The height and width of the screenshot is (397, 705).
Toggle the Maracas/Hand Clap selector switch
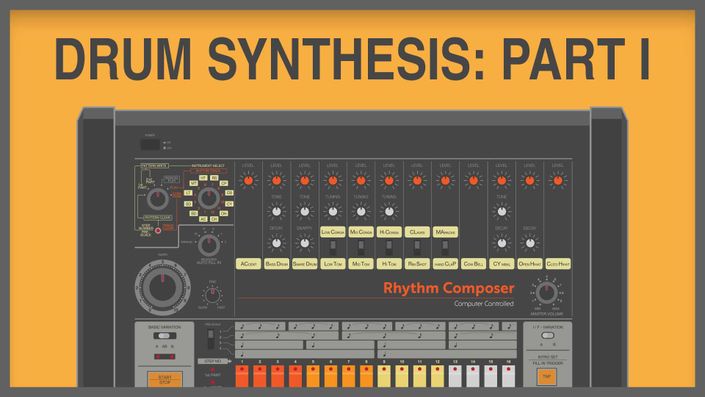click(x=445, y=247)
